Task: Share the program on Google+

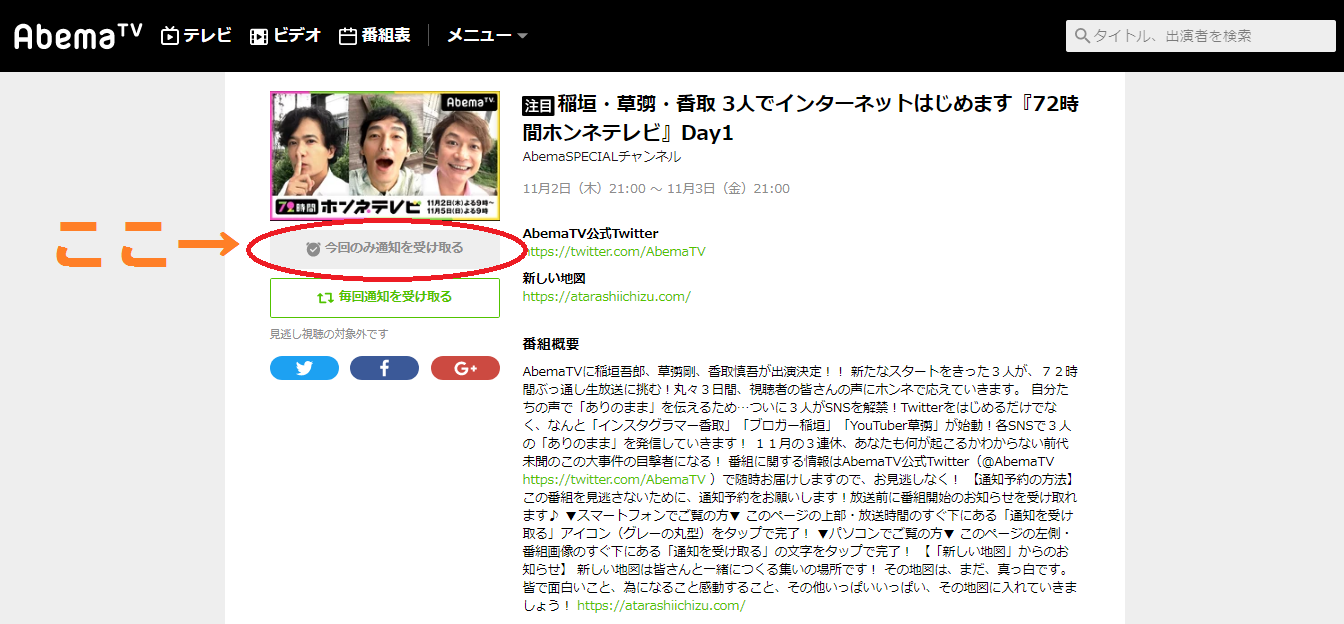Action: click(465, 367)
